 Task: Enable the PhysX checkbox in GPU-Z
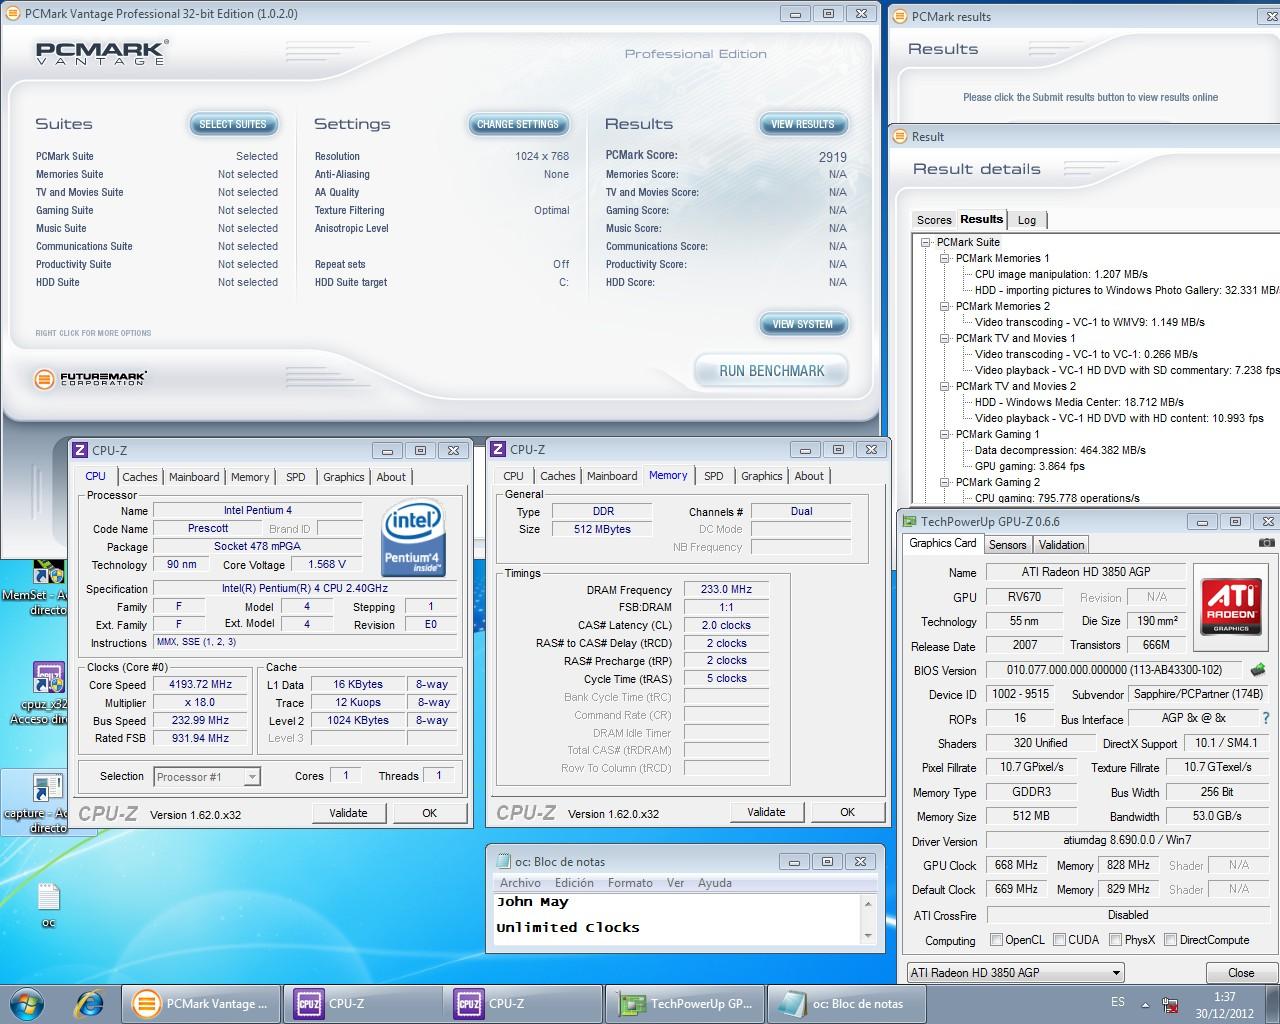pos(1115,940)
